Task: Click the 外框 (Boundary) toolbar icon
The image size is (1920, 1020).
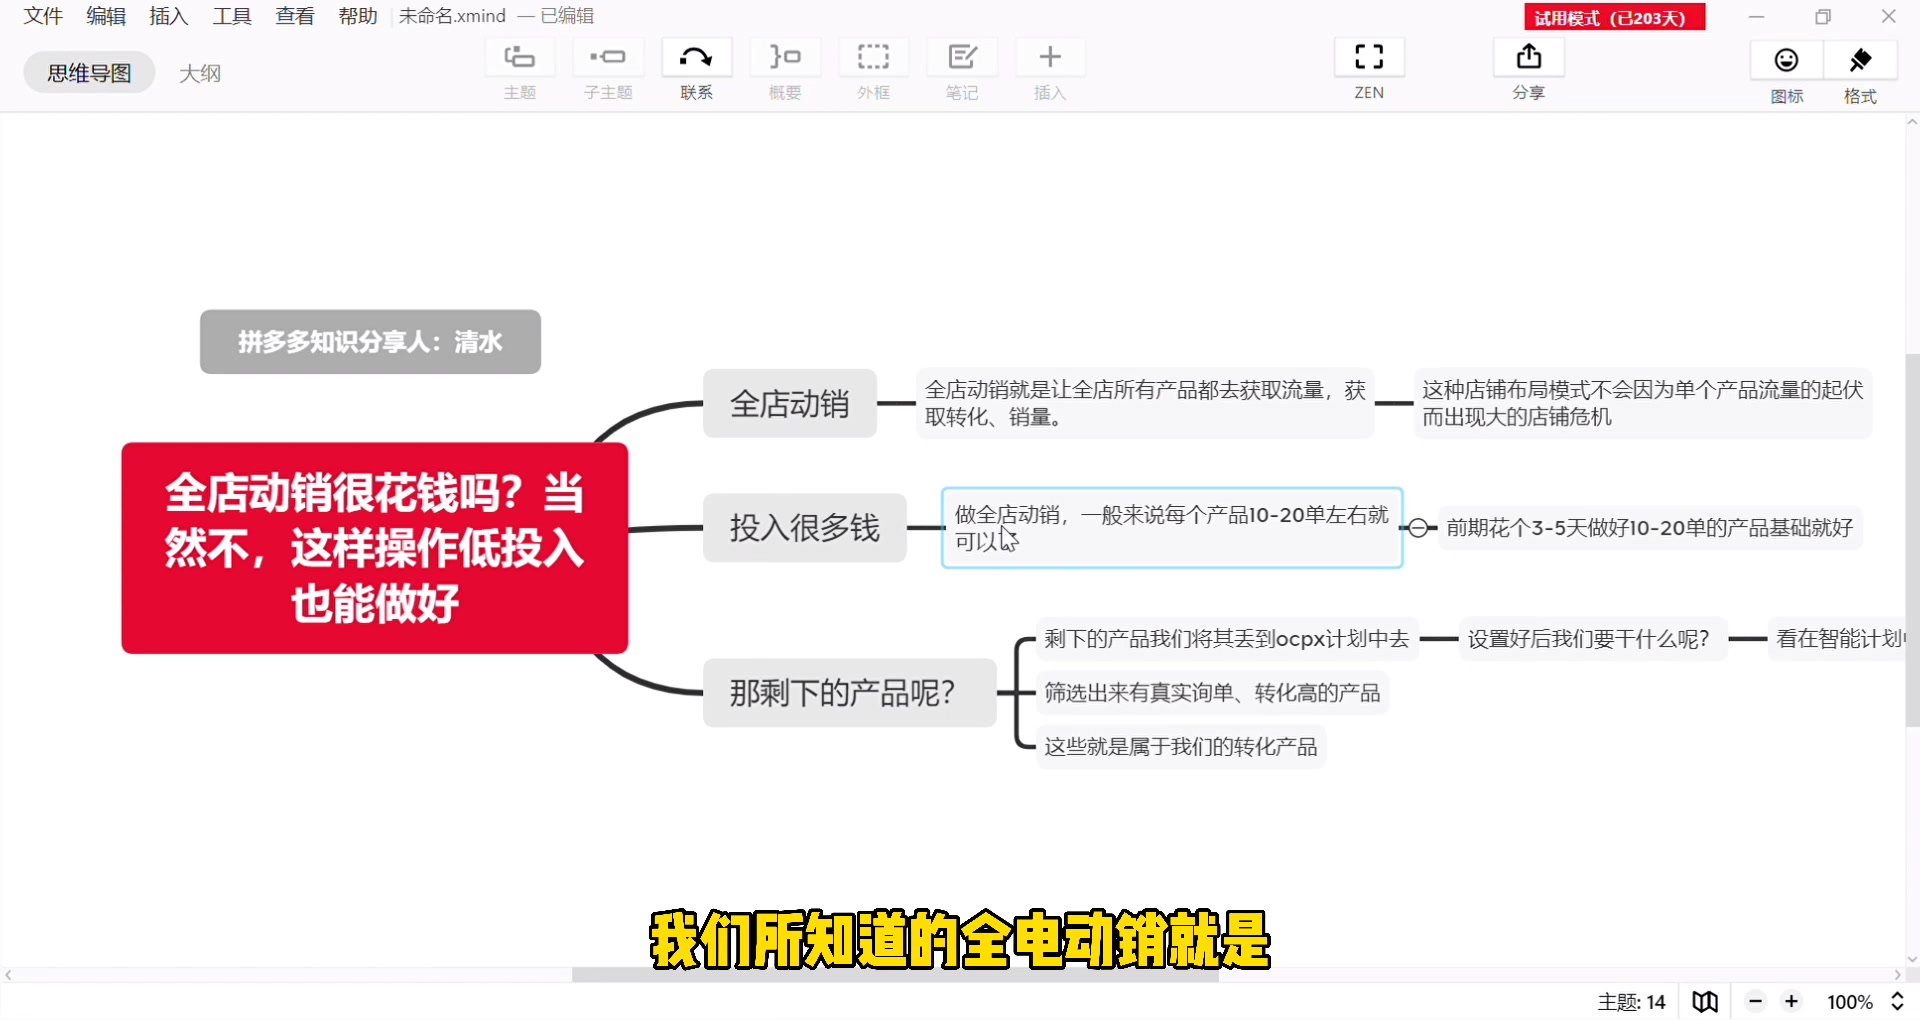Action: point(873,57)
